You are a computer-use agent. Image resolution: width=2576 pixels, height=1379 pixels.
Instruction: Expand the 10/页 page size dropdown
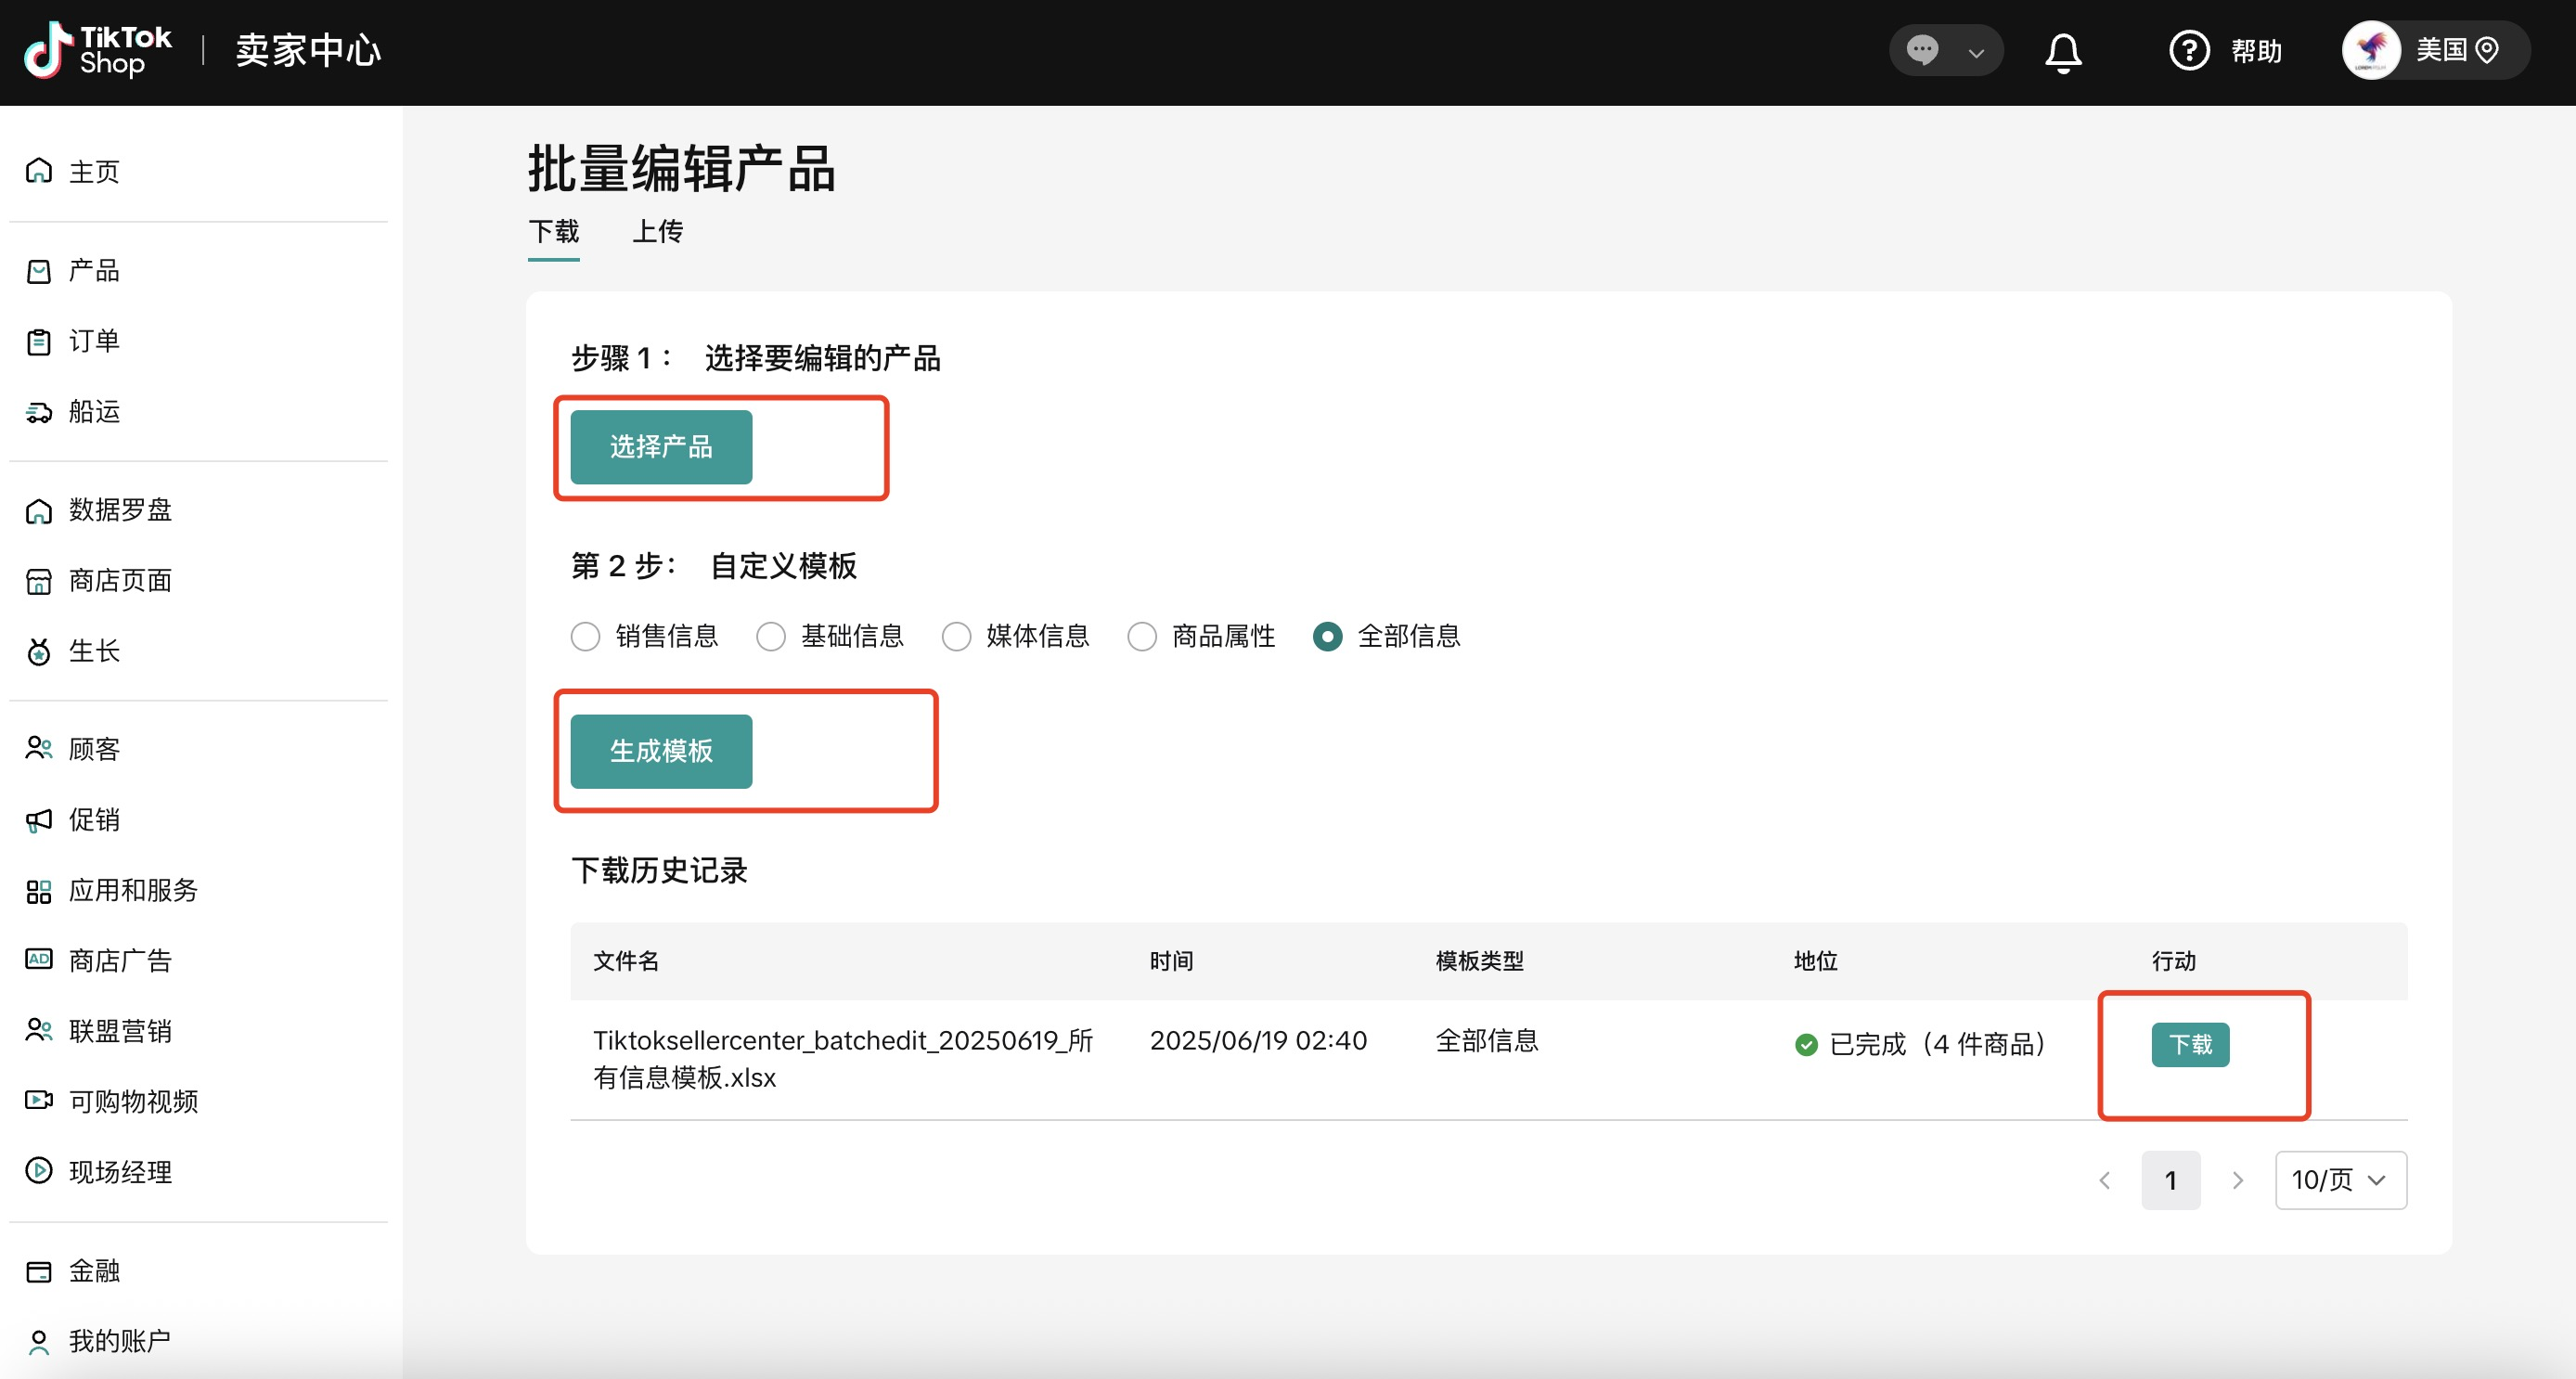[x=2339, y=1180]
